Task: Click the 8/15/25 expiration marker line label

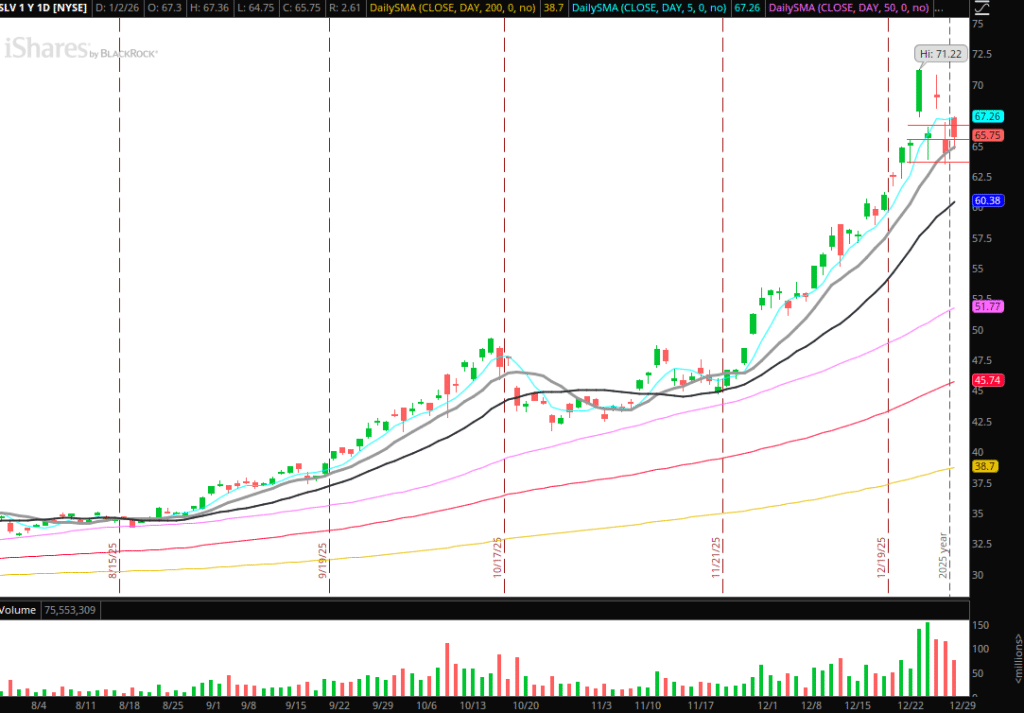Action: point(113,560)
